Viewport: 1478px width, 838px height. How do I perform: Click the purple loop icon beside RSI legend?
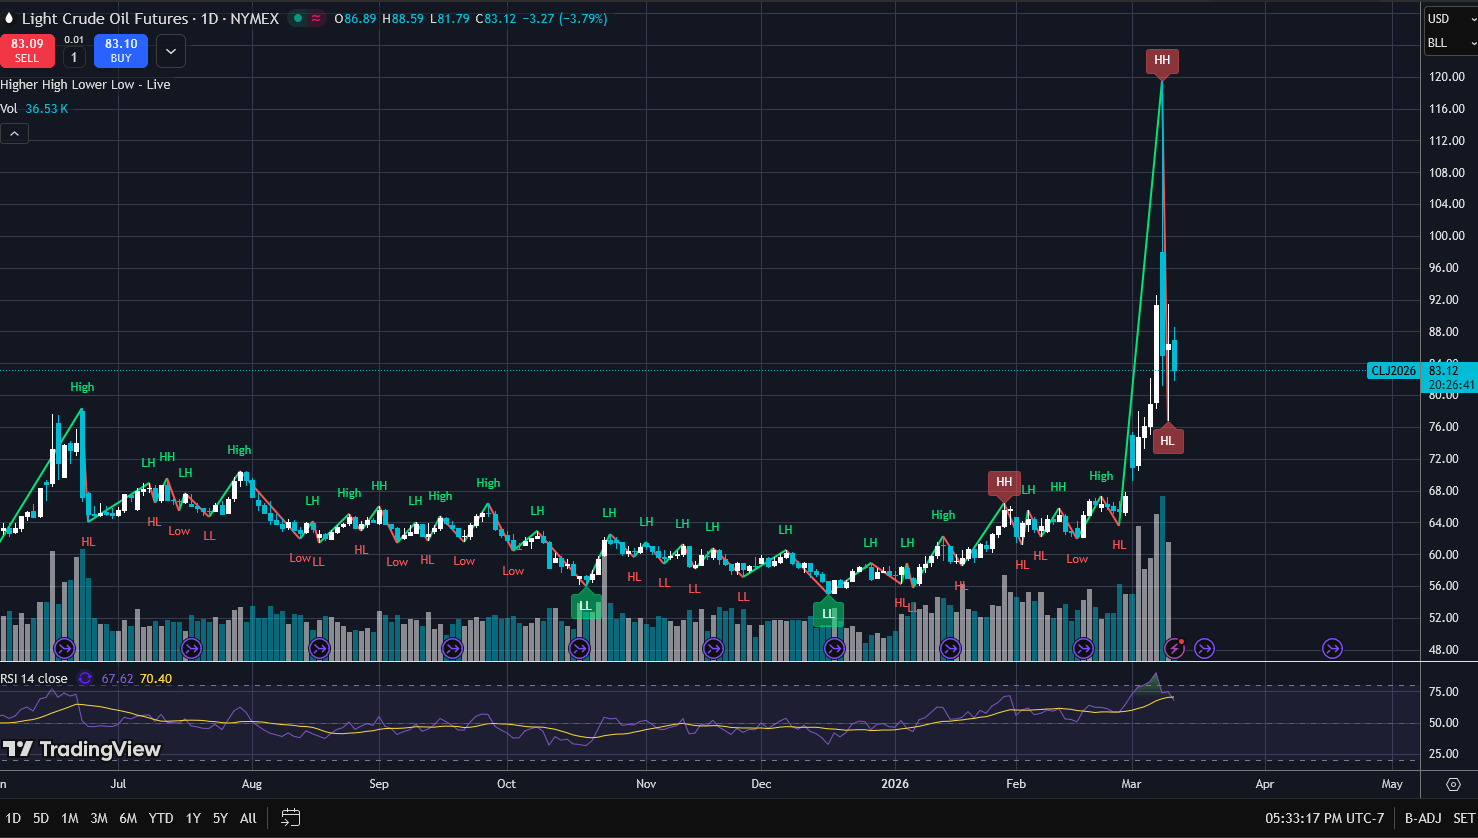coord(85,679)
